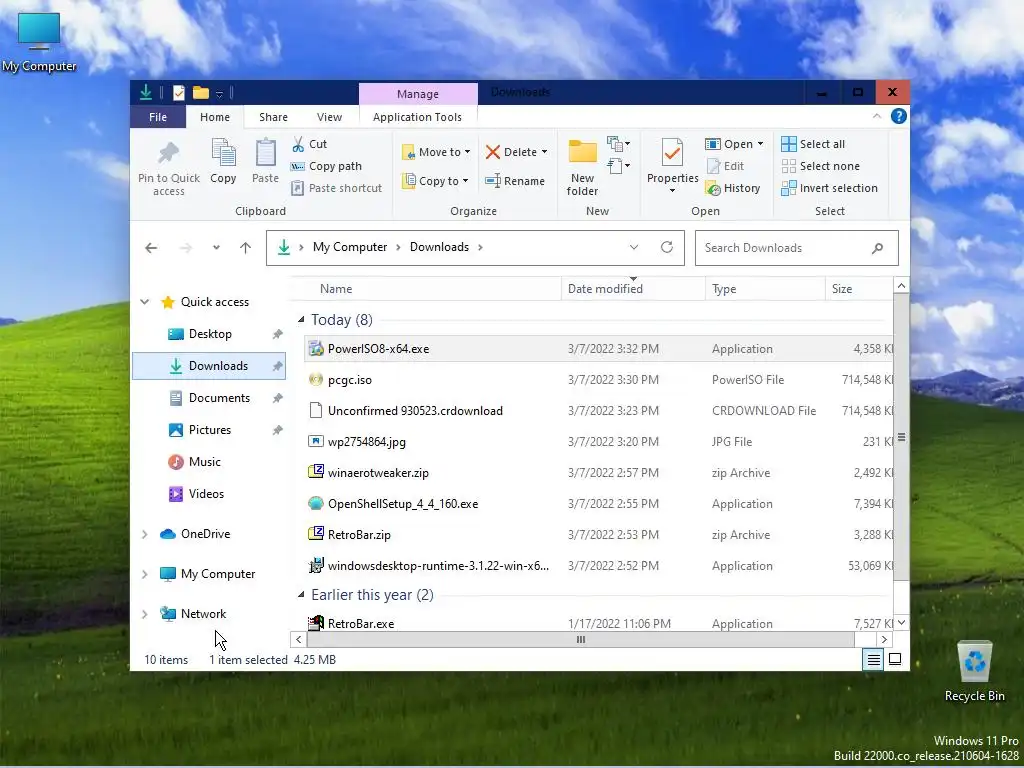Open Desktop in Quick access
Viewport: 1024px width, 768px height.
click(210, 334)
